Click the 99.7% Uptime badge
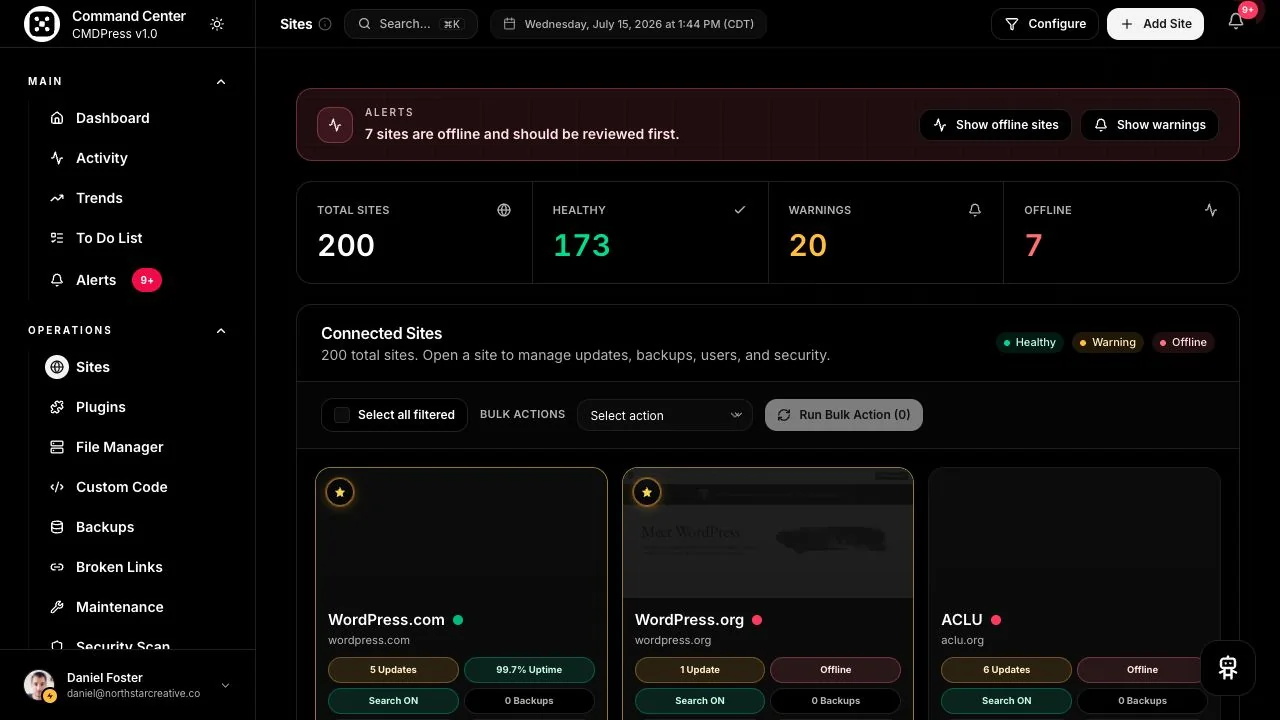The width and height of the screenshot is (1280, 720). point(529,670)
